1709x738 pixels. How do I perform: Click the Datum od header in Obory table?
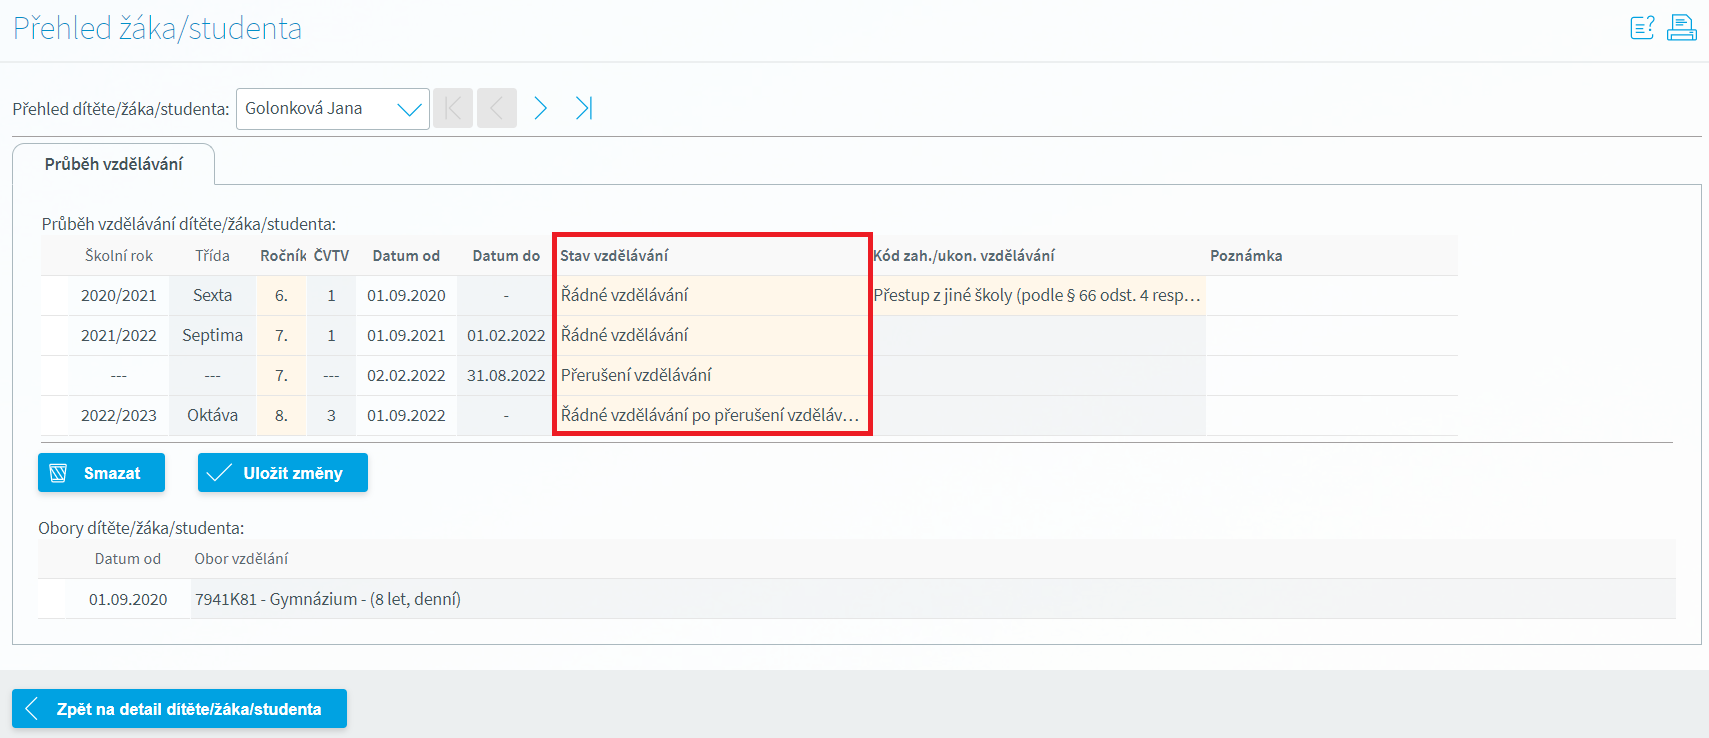tap(128, 559)
